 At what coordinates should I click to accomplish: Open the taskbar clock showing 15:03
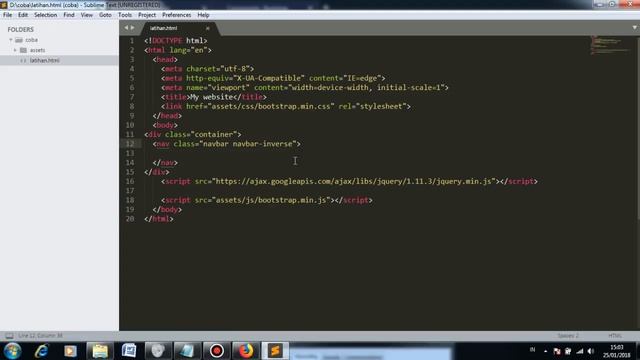(x=617, y=351)
